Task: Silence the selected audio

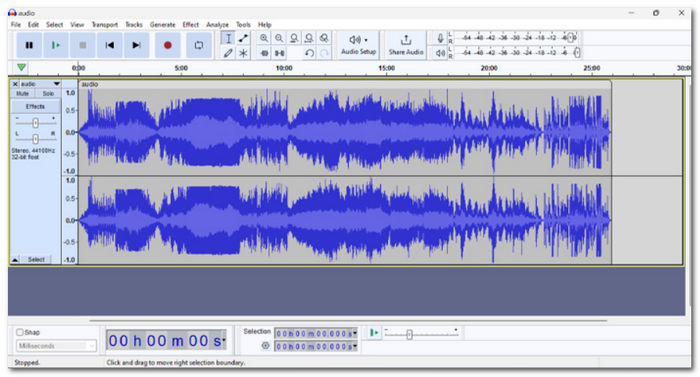Action: click(x=279, y=53)
